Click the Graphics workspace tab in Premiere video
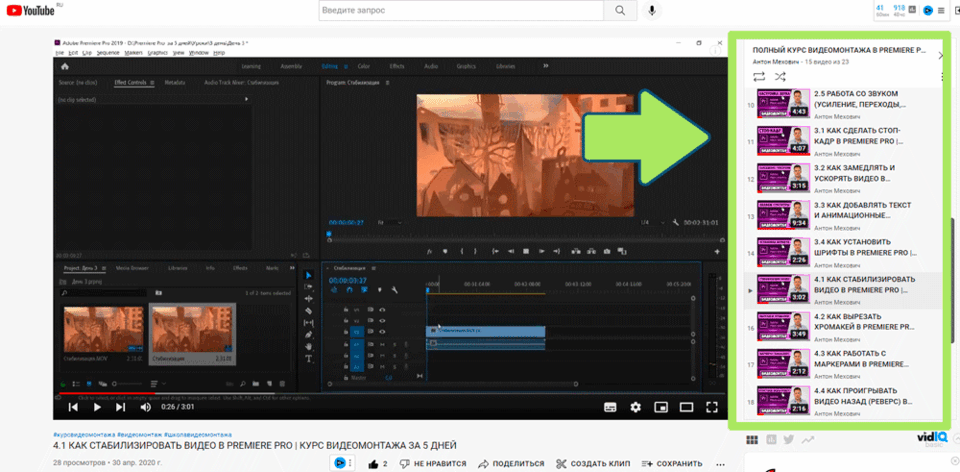 466,66
